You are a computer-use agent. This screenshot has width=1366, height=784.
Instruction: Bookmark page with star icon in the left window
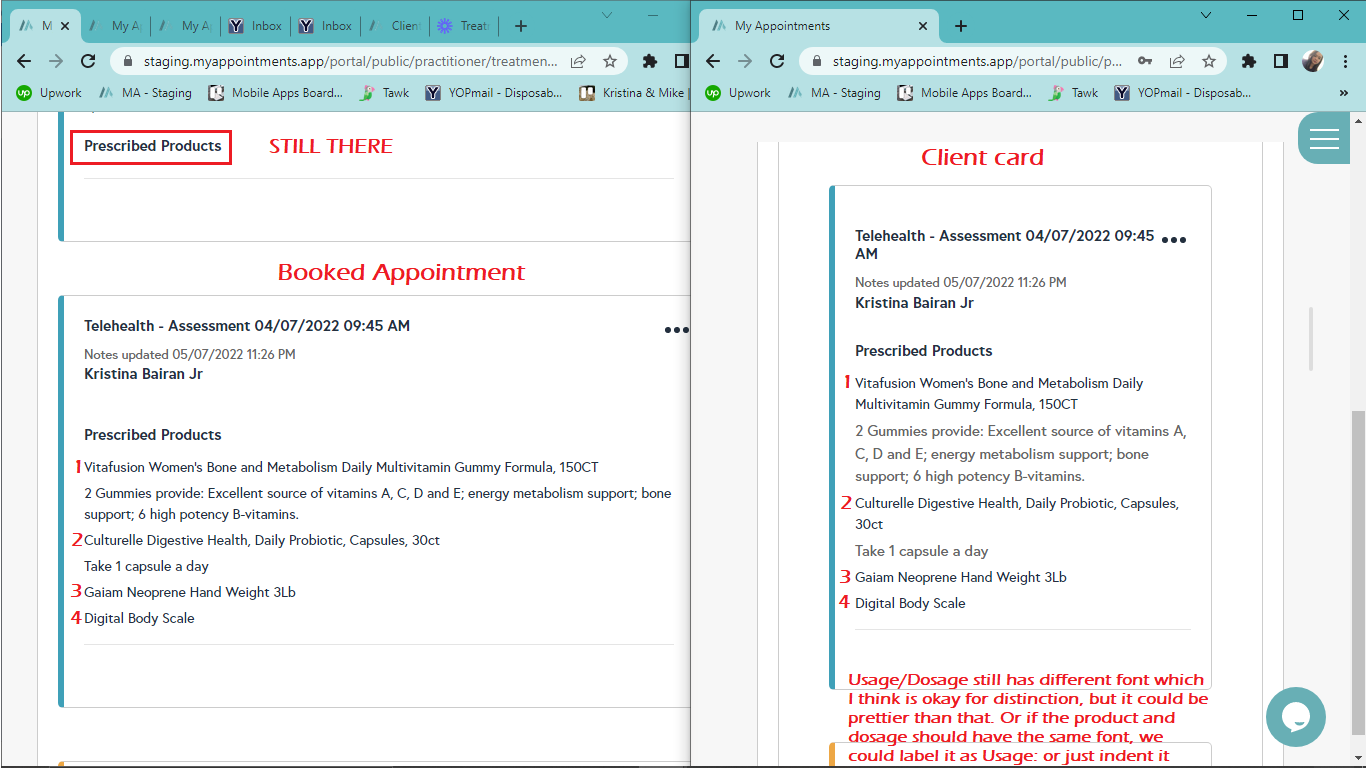coord(610,61)
